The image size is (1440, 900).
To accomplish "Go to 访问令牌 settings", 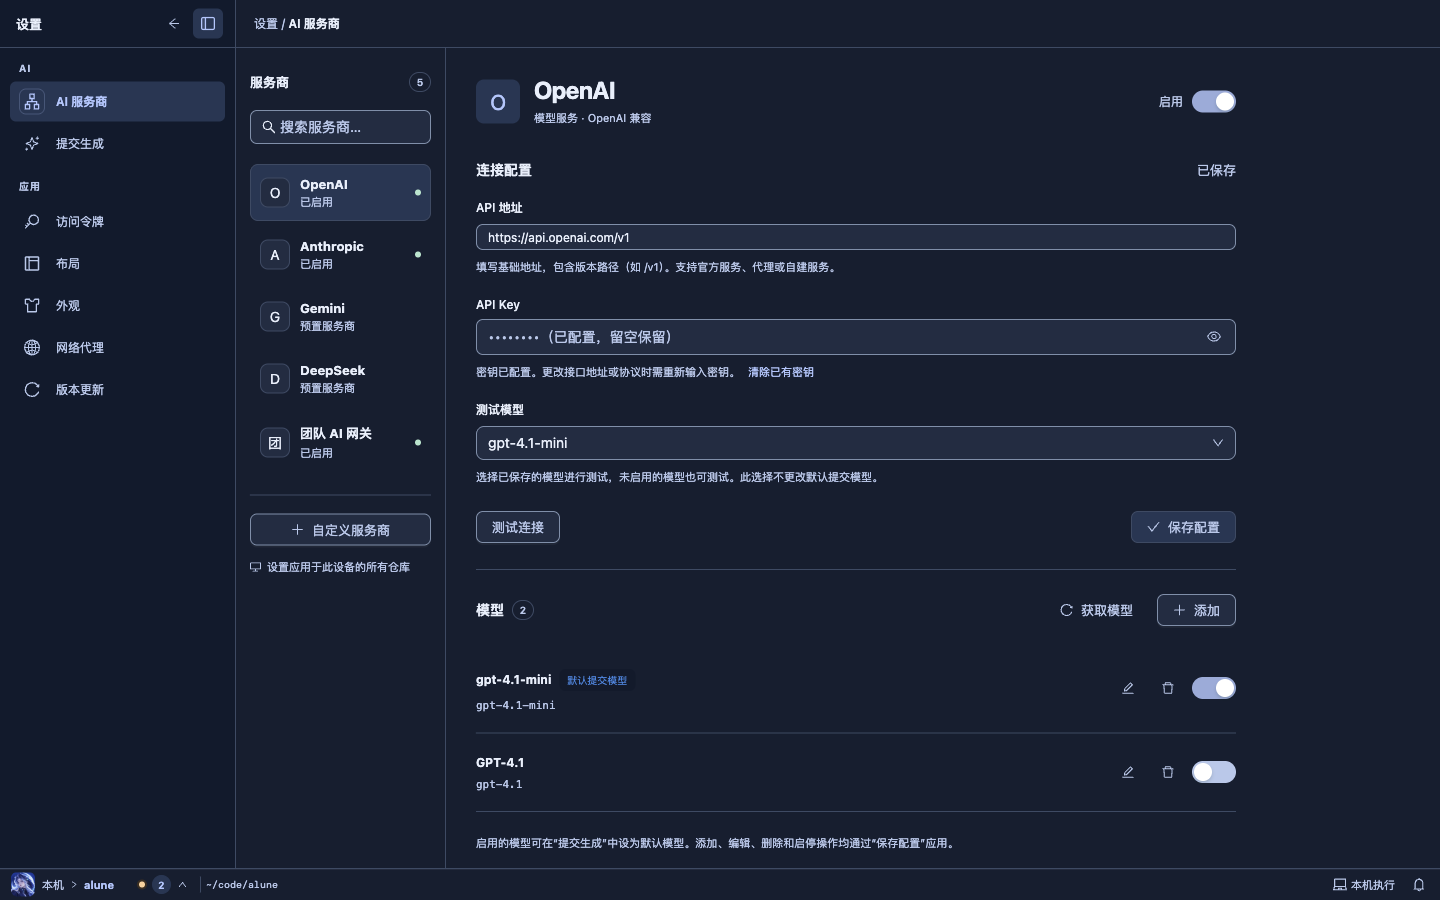I will click(117, 221).
